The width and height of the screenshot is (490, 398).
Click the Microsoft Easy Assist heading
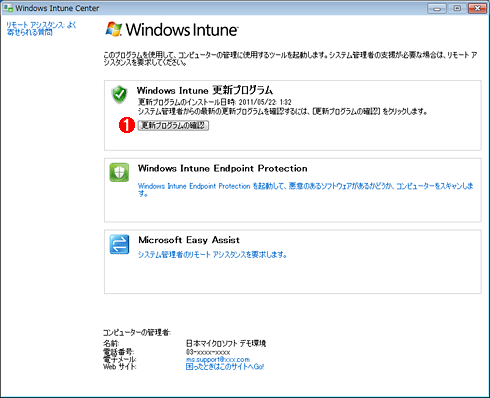[189, 240]
